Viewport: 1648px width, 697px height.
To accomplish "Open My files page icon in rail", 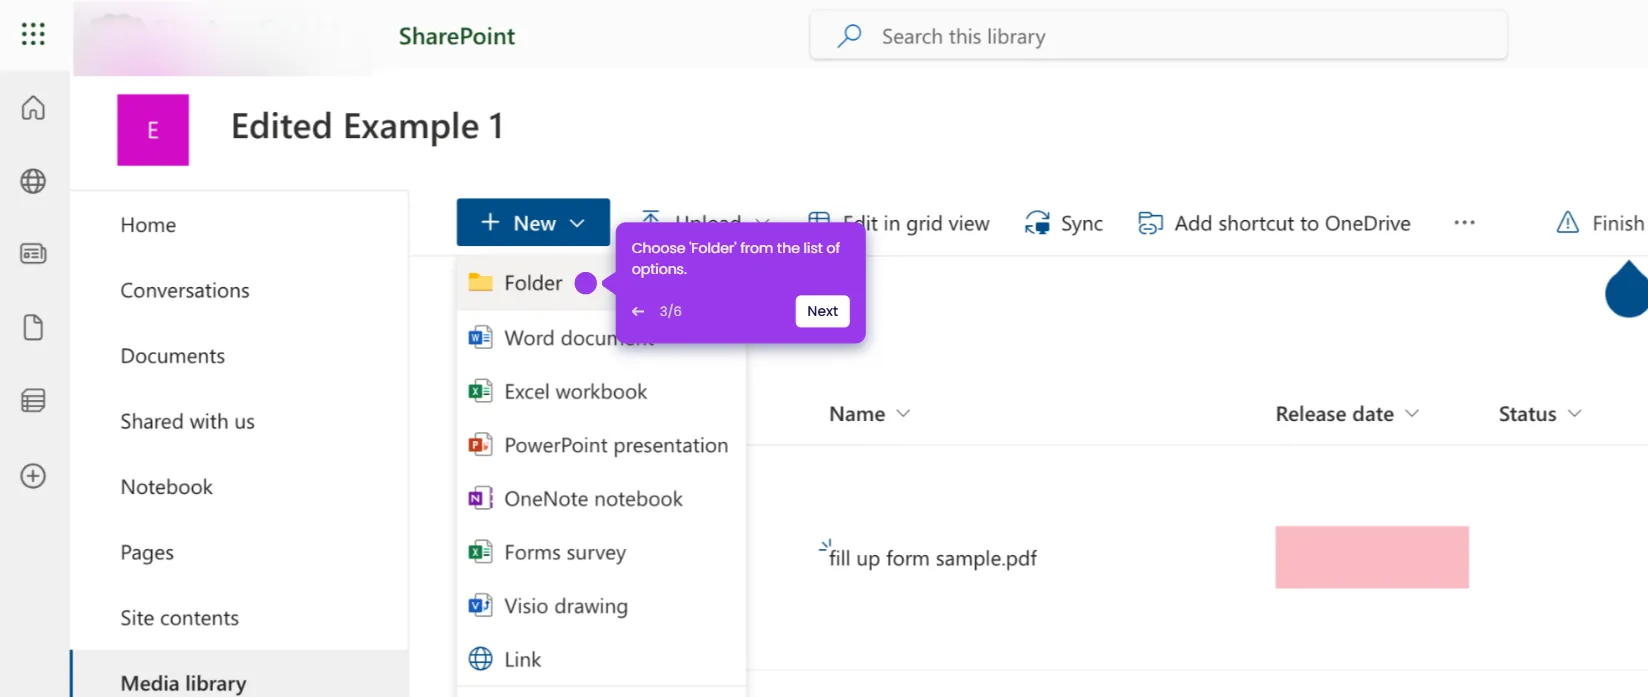I will 33,328.
